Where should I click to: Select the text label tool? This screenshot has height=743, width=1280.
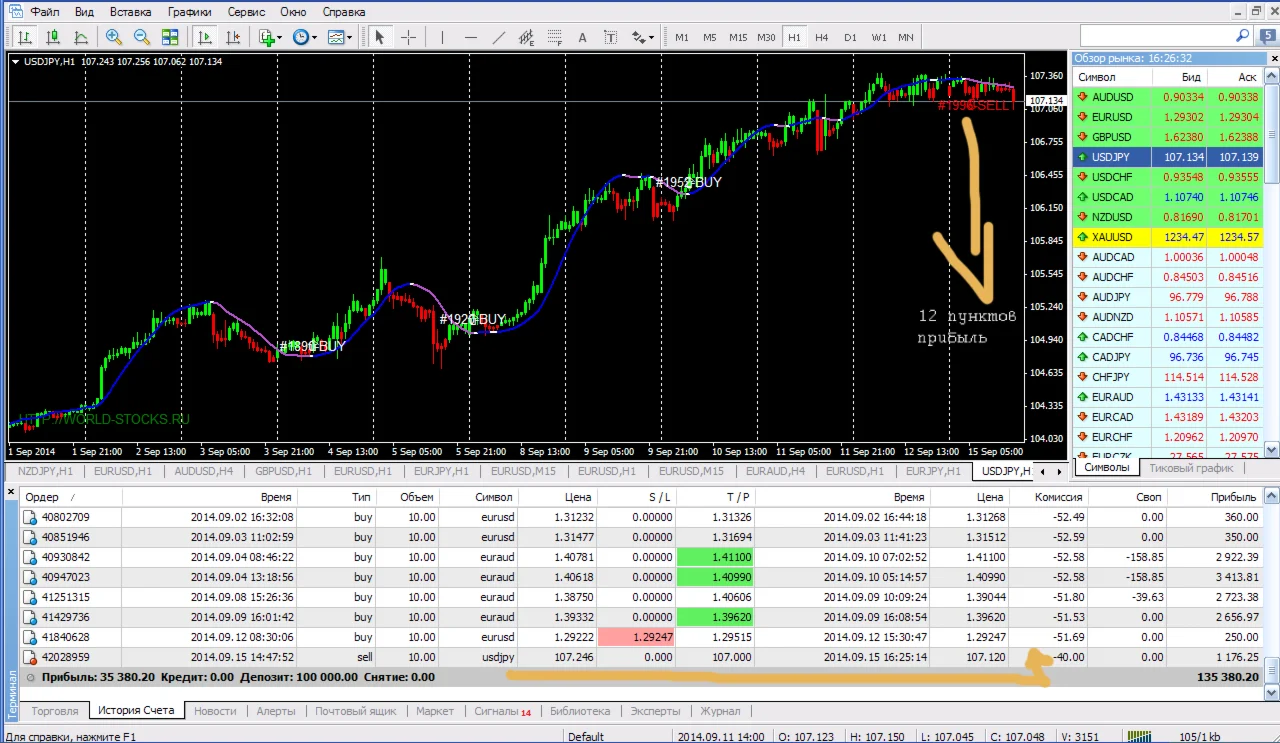(583, 37)
